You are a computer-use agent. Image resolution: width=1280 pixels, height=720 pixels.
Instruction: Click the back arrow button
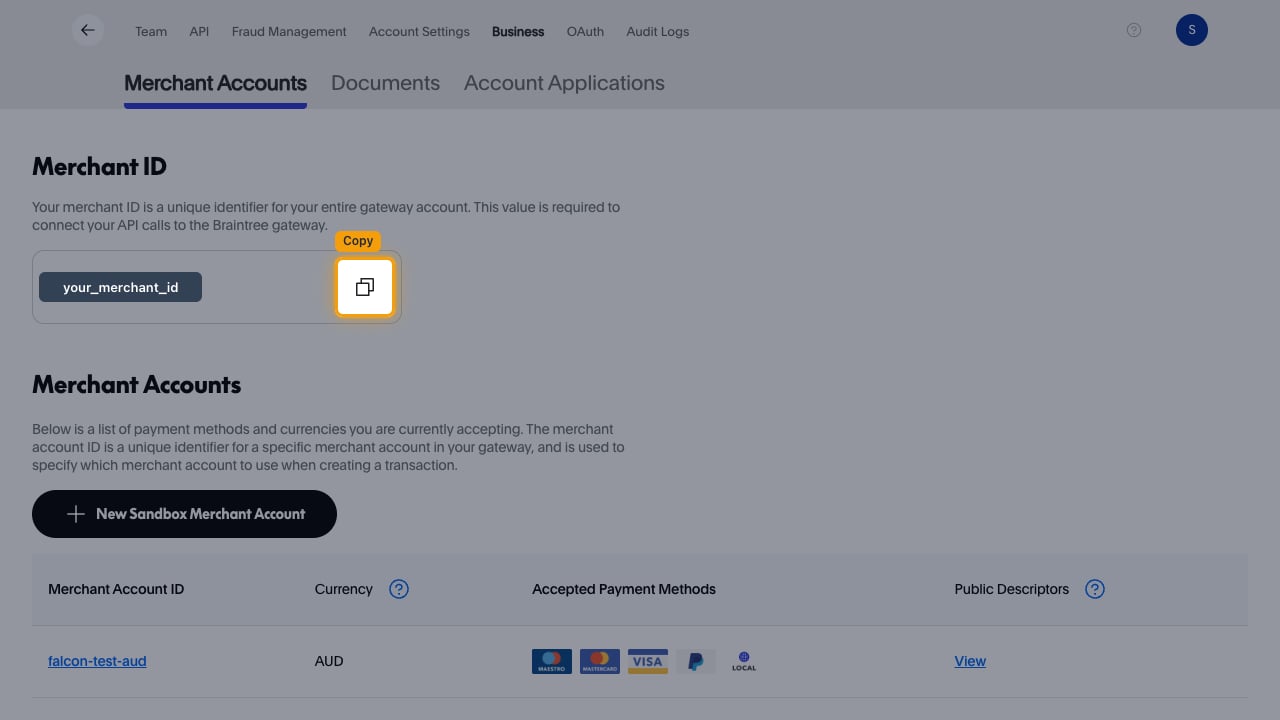click(x=88, y=30)
